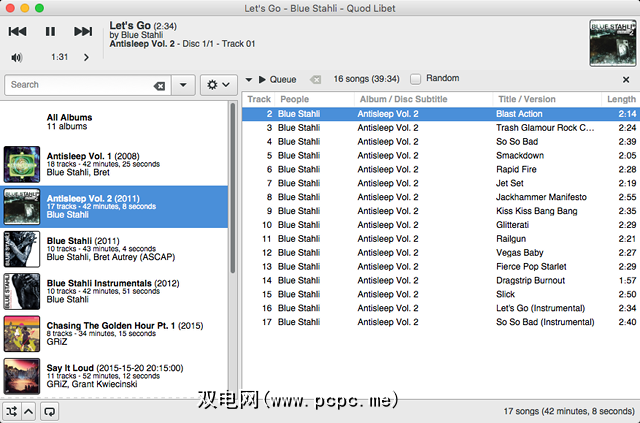The width and height of the screenshot is (640, 423).
Task: Sort by the People column header
Action: tap(314, 99)
